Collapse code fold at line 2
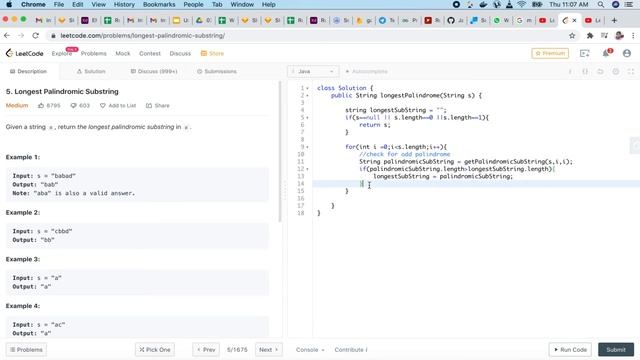 coord(307,96)
